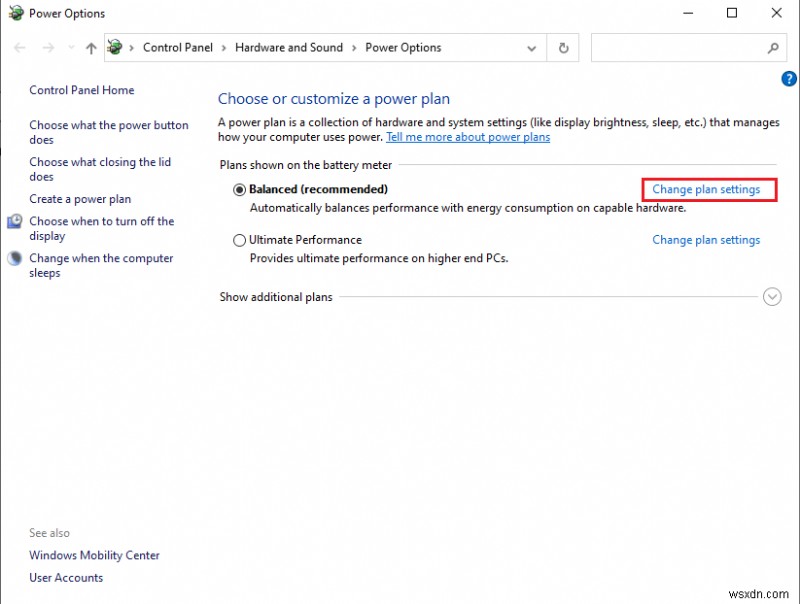Click Tell me more about power plans
Screen dimensions: 800x604
click(x=467, y=137)
